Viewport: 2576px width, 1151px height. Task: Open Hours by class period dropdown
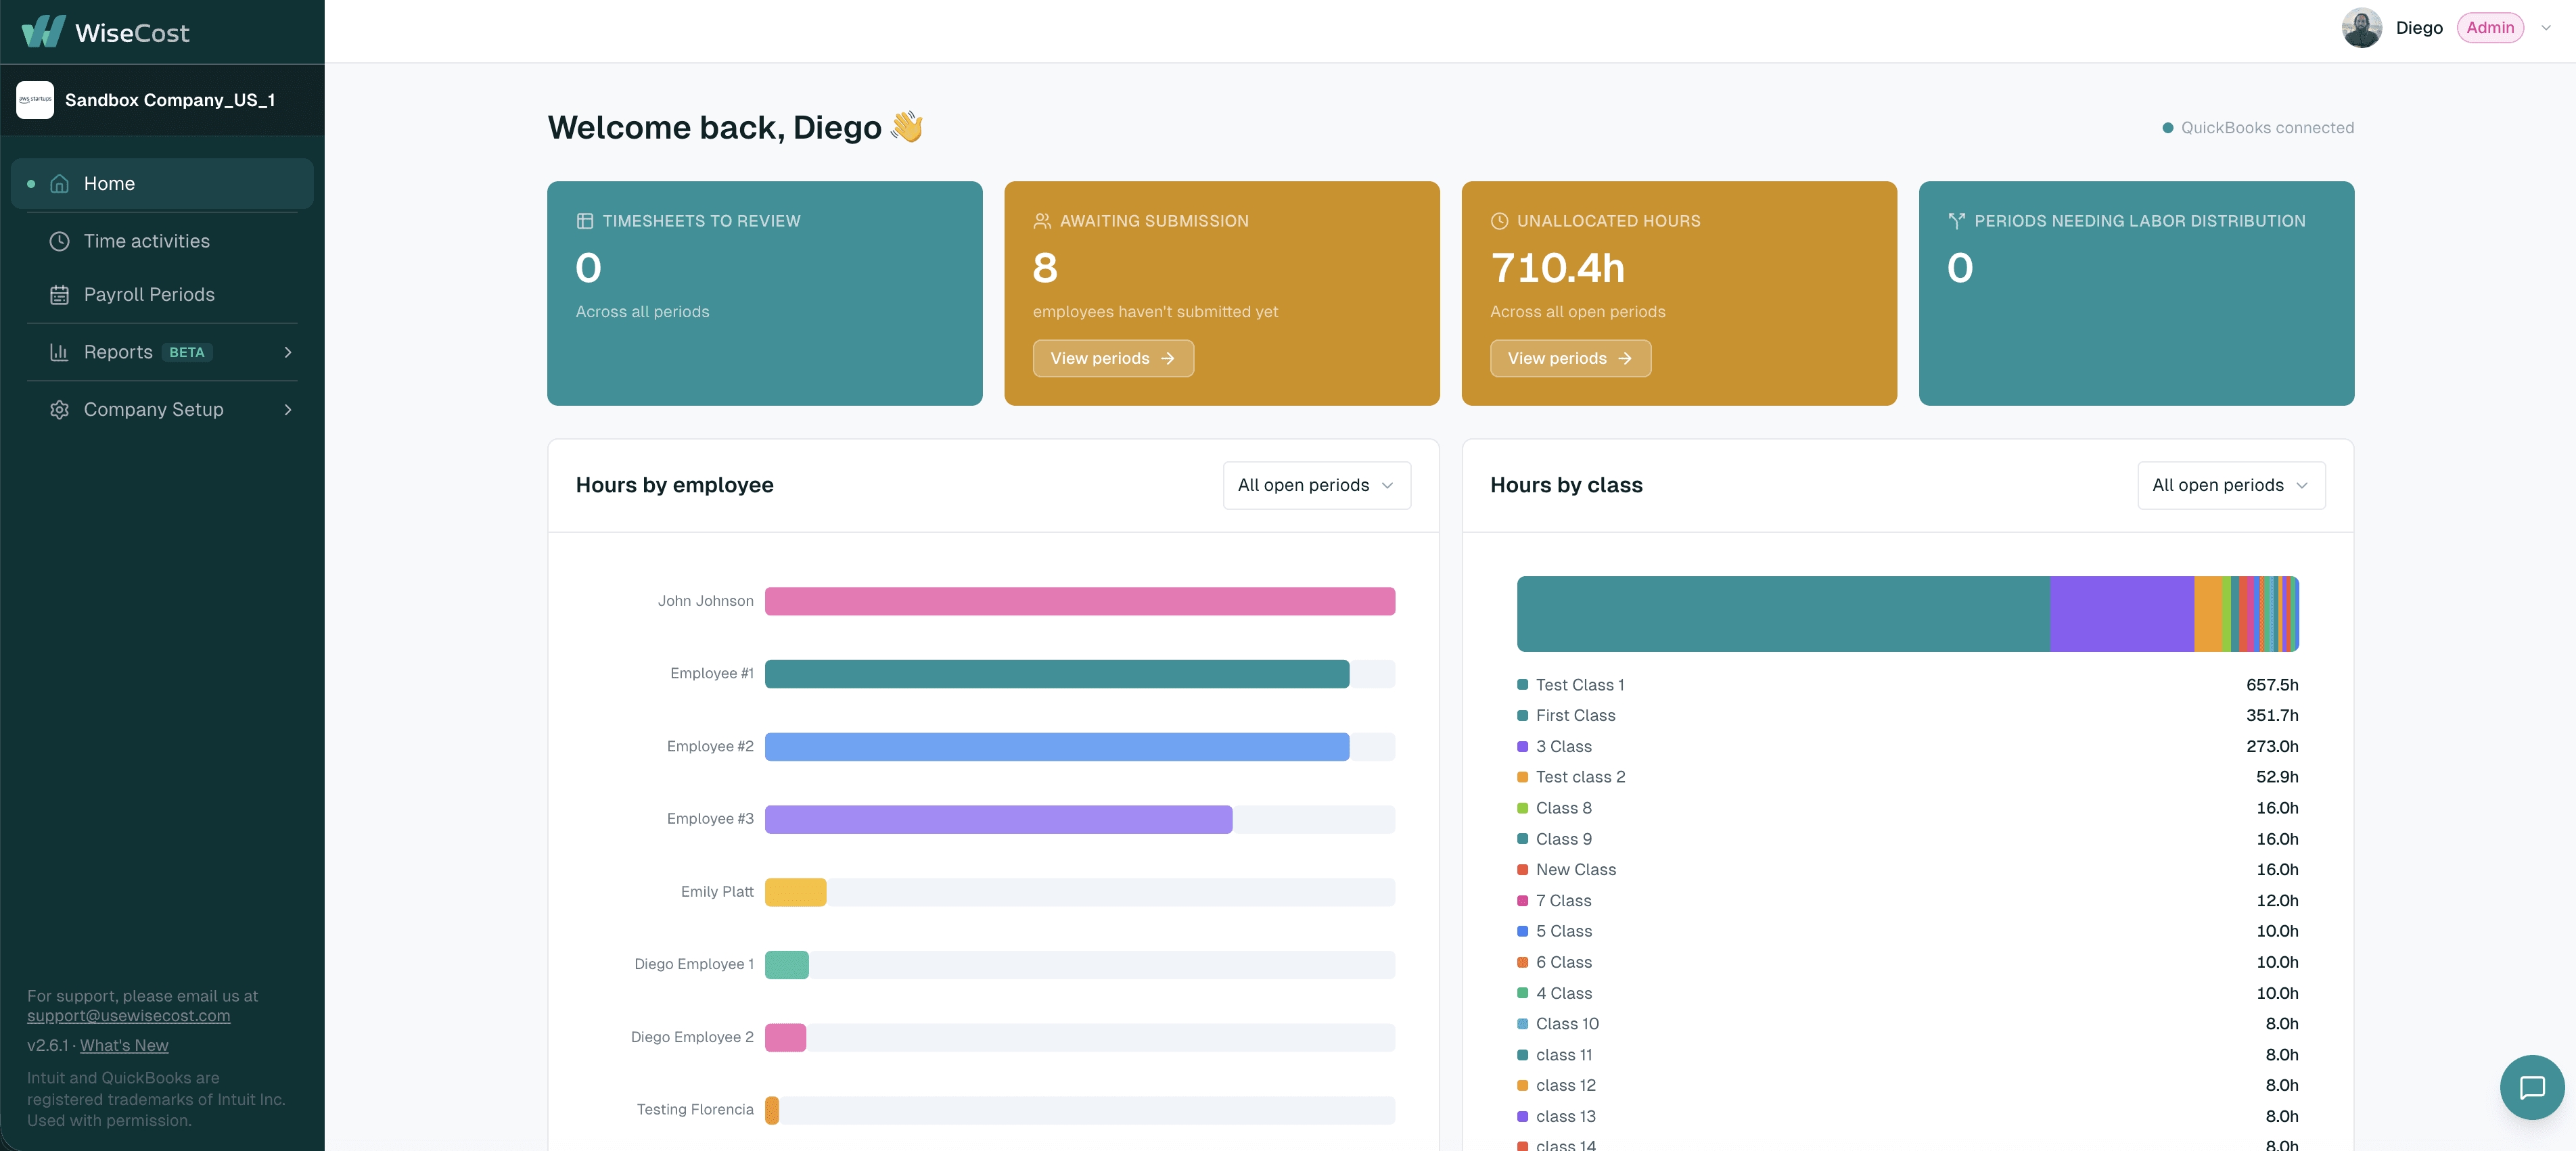[2231, 485]
